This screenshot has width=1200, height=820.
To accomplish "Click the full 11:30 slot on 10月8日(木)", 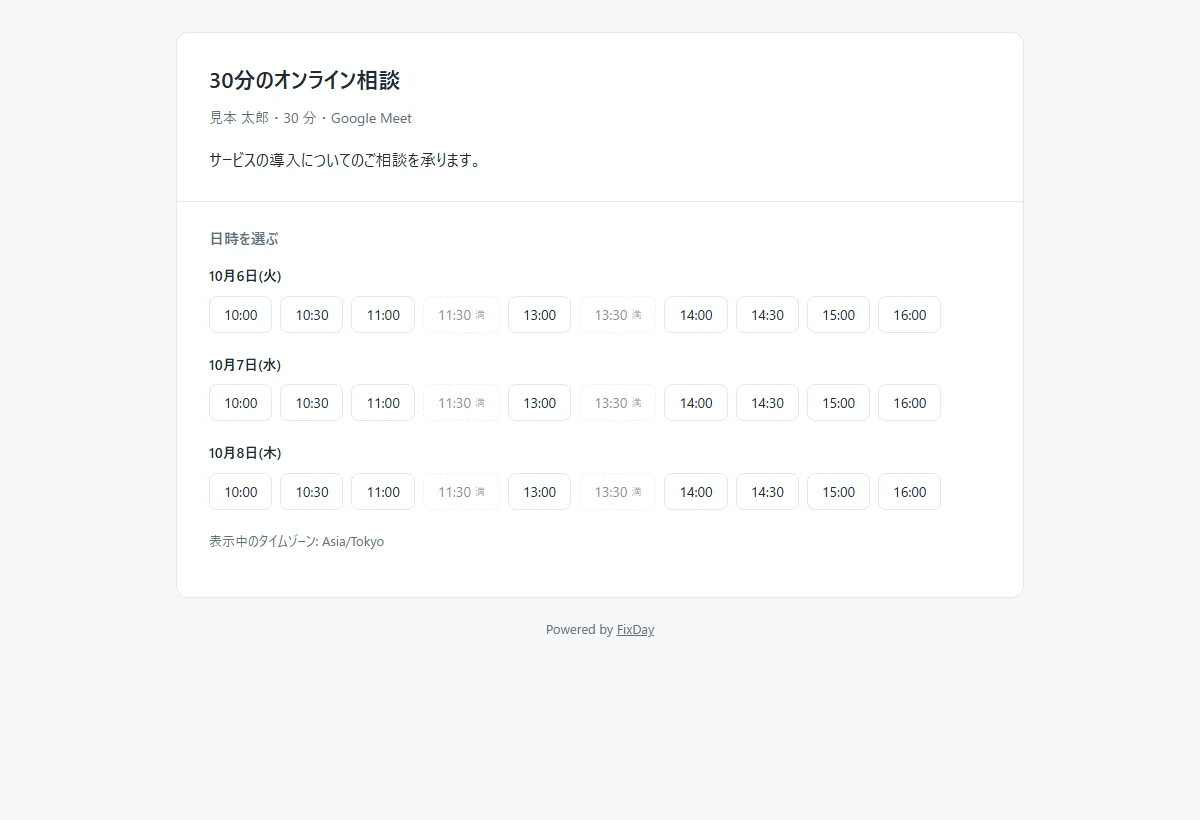I will pos(461,492).
